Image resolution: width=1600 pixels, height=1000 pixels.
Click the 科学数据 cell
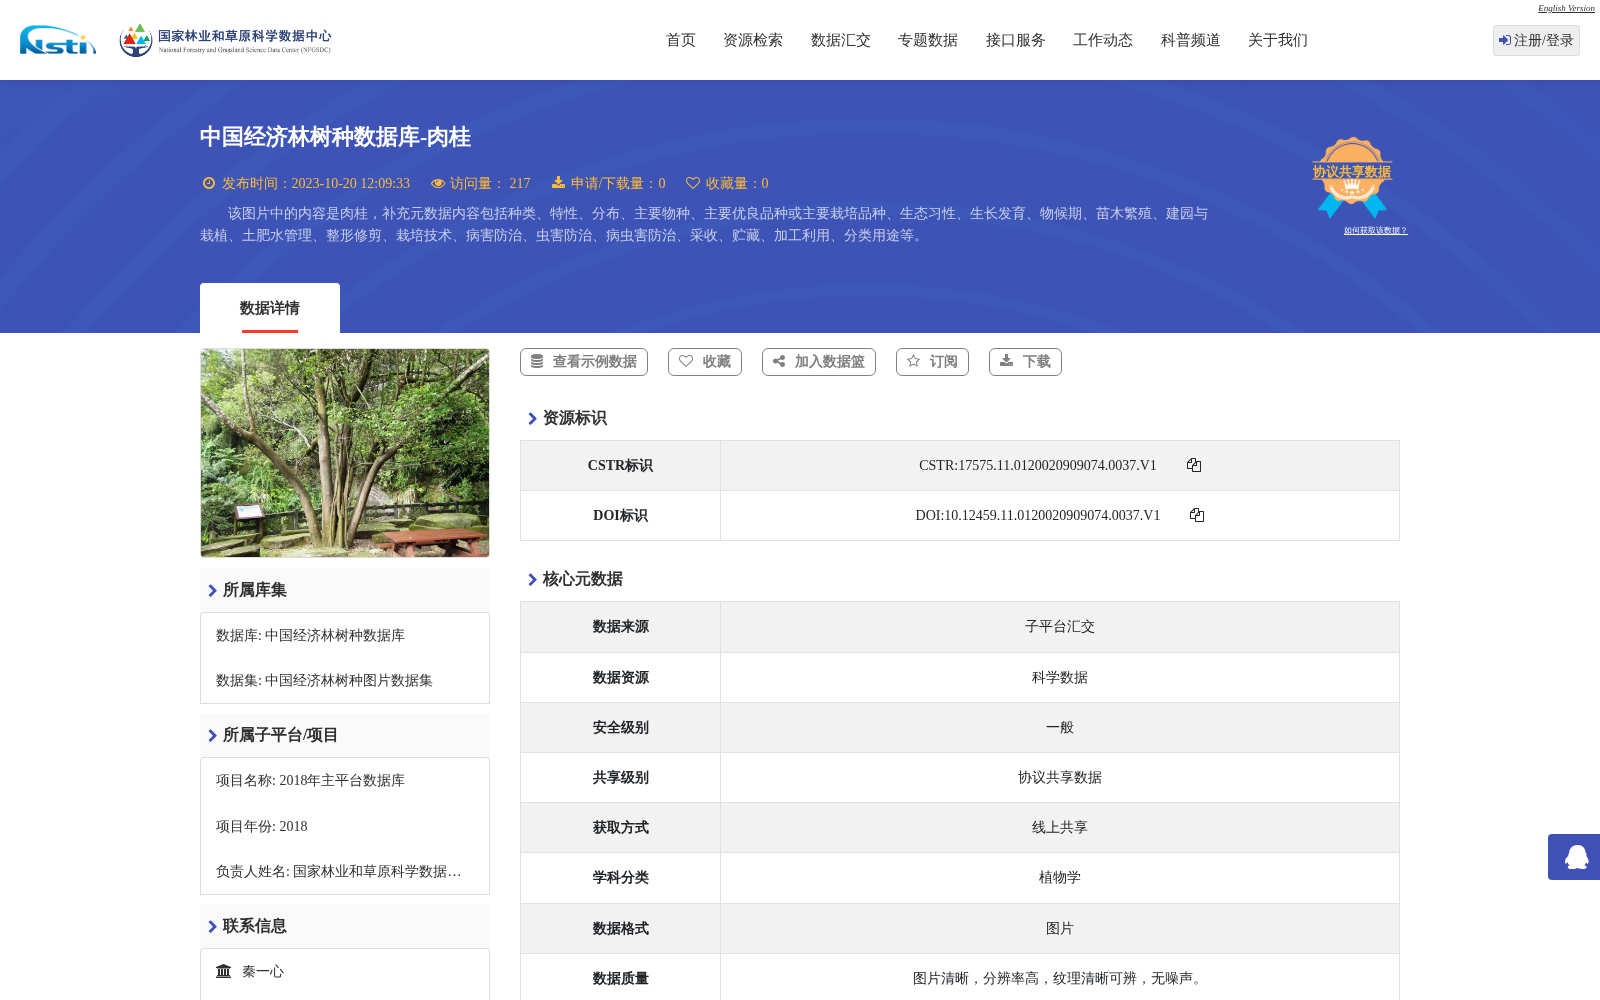(x=1060, y=677)
